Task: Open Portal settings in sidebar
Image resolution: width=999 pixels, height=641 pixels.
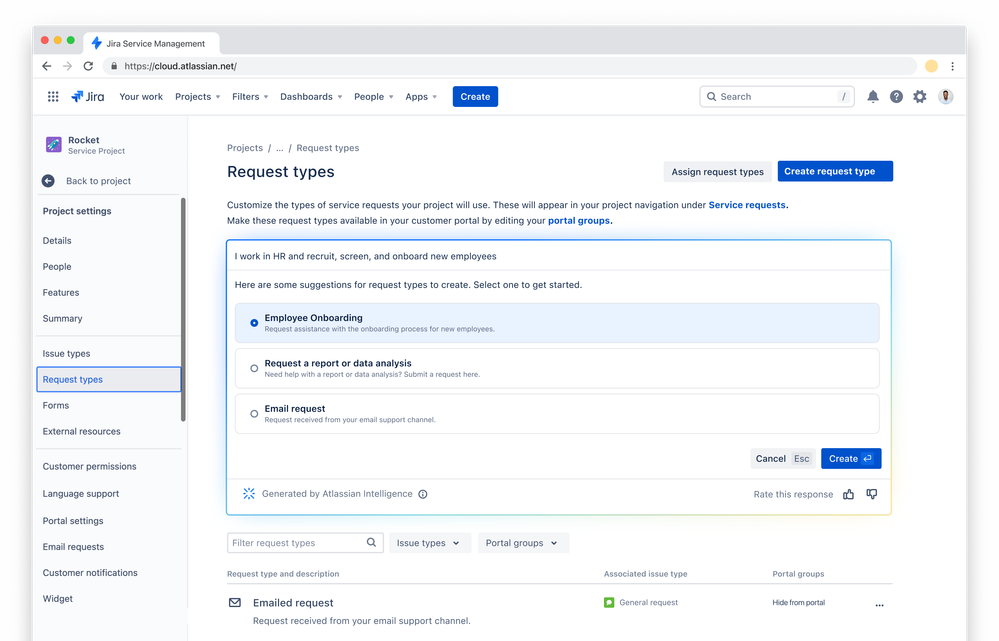Action: tap(73, 521)
